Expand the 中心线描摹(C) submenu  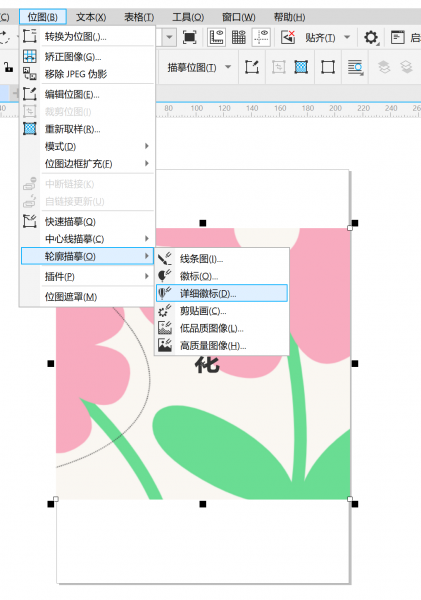click(x=87, y=239)
